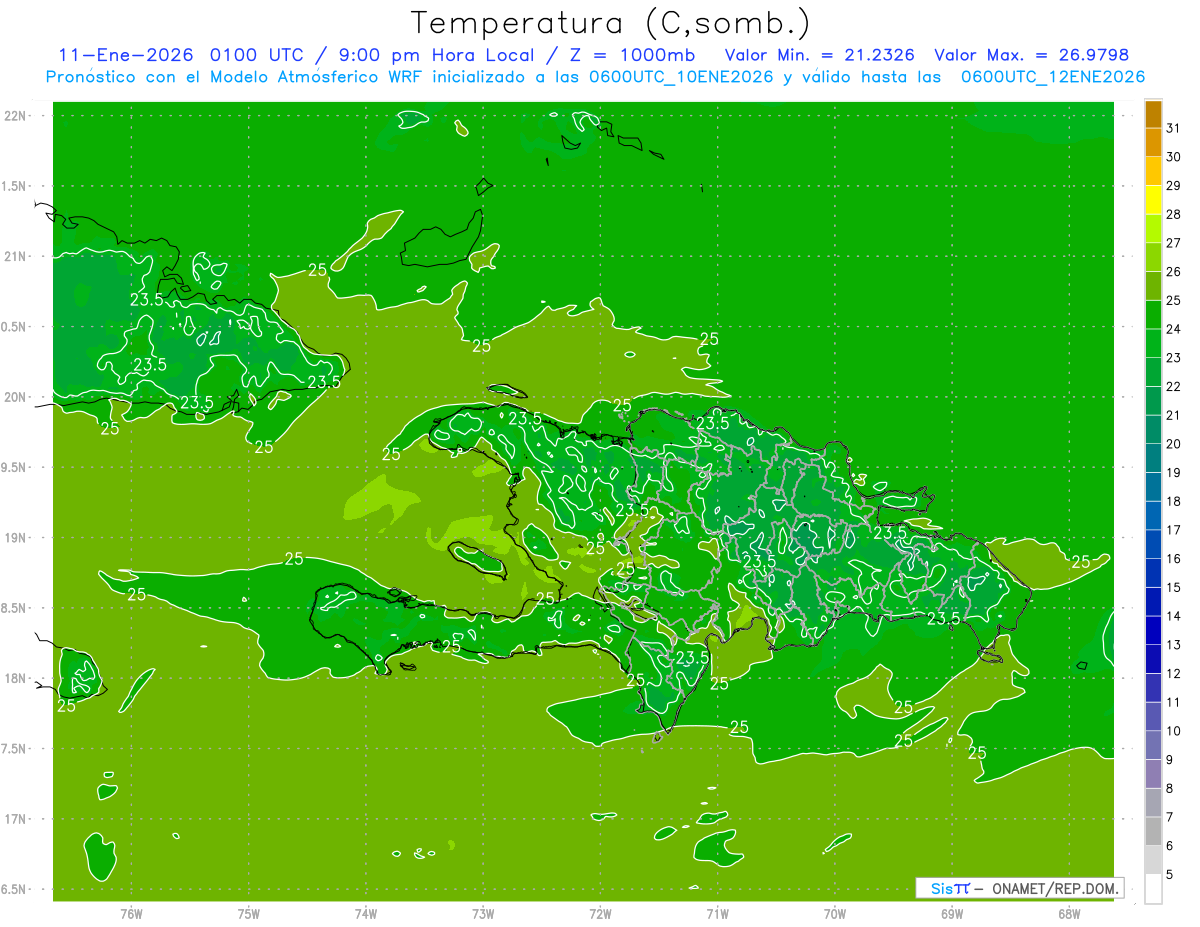Click the "7.5N" latitude axis label
The height and width of the screenshot is (927, 1200).
[15, 749]
